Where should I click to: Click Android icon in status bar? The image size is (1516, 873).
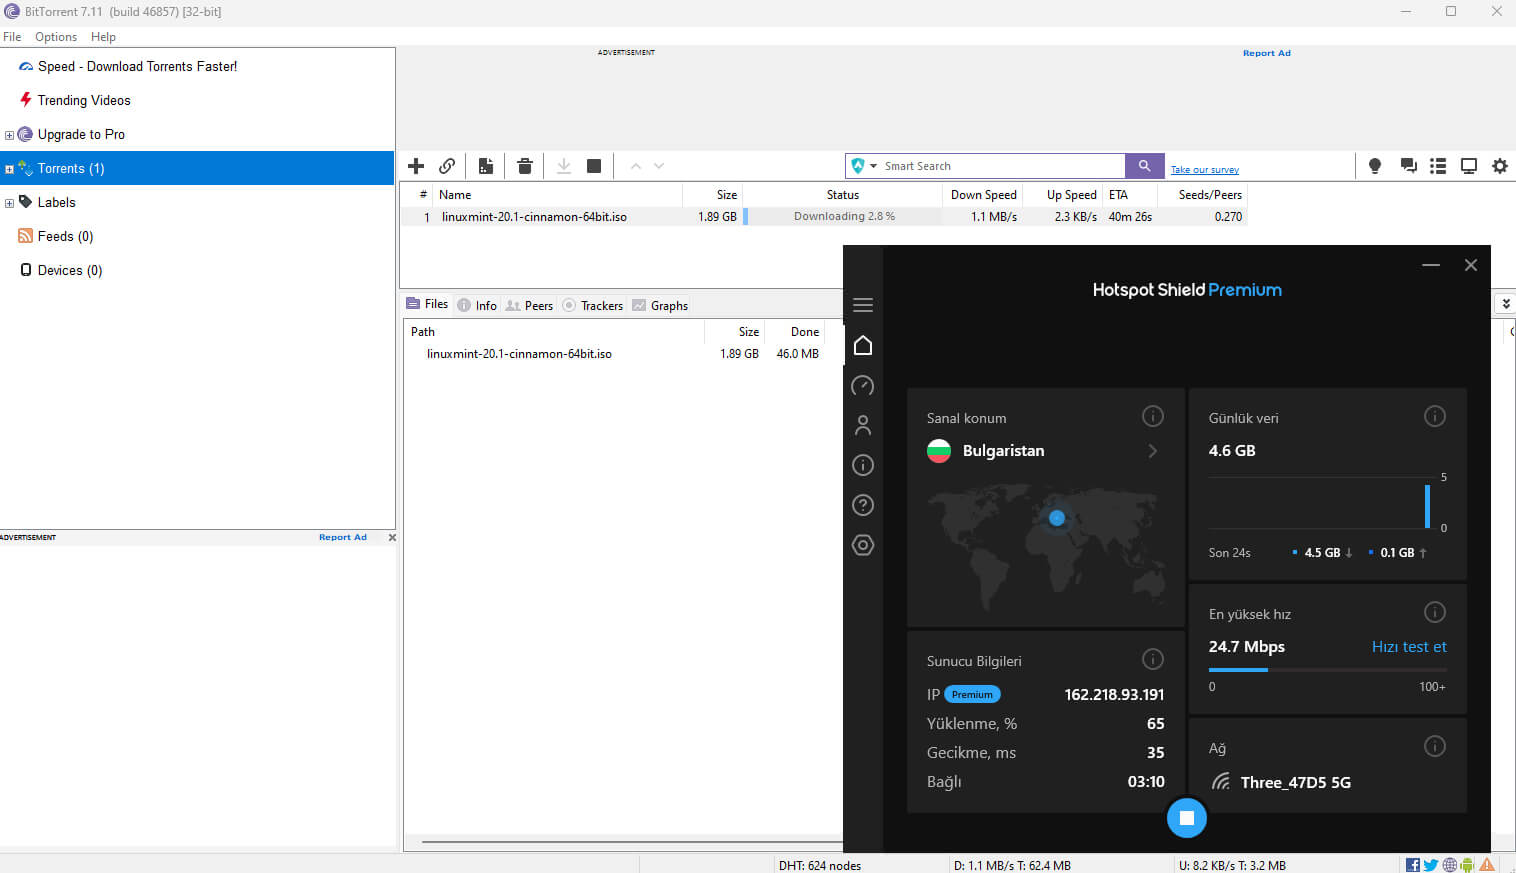(1467, 865)
